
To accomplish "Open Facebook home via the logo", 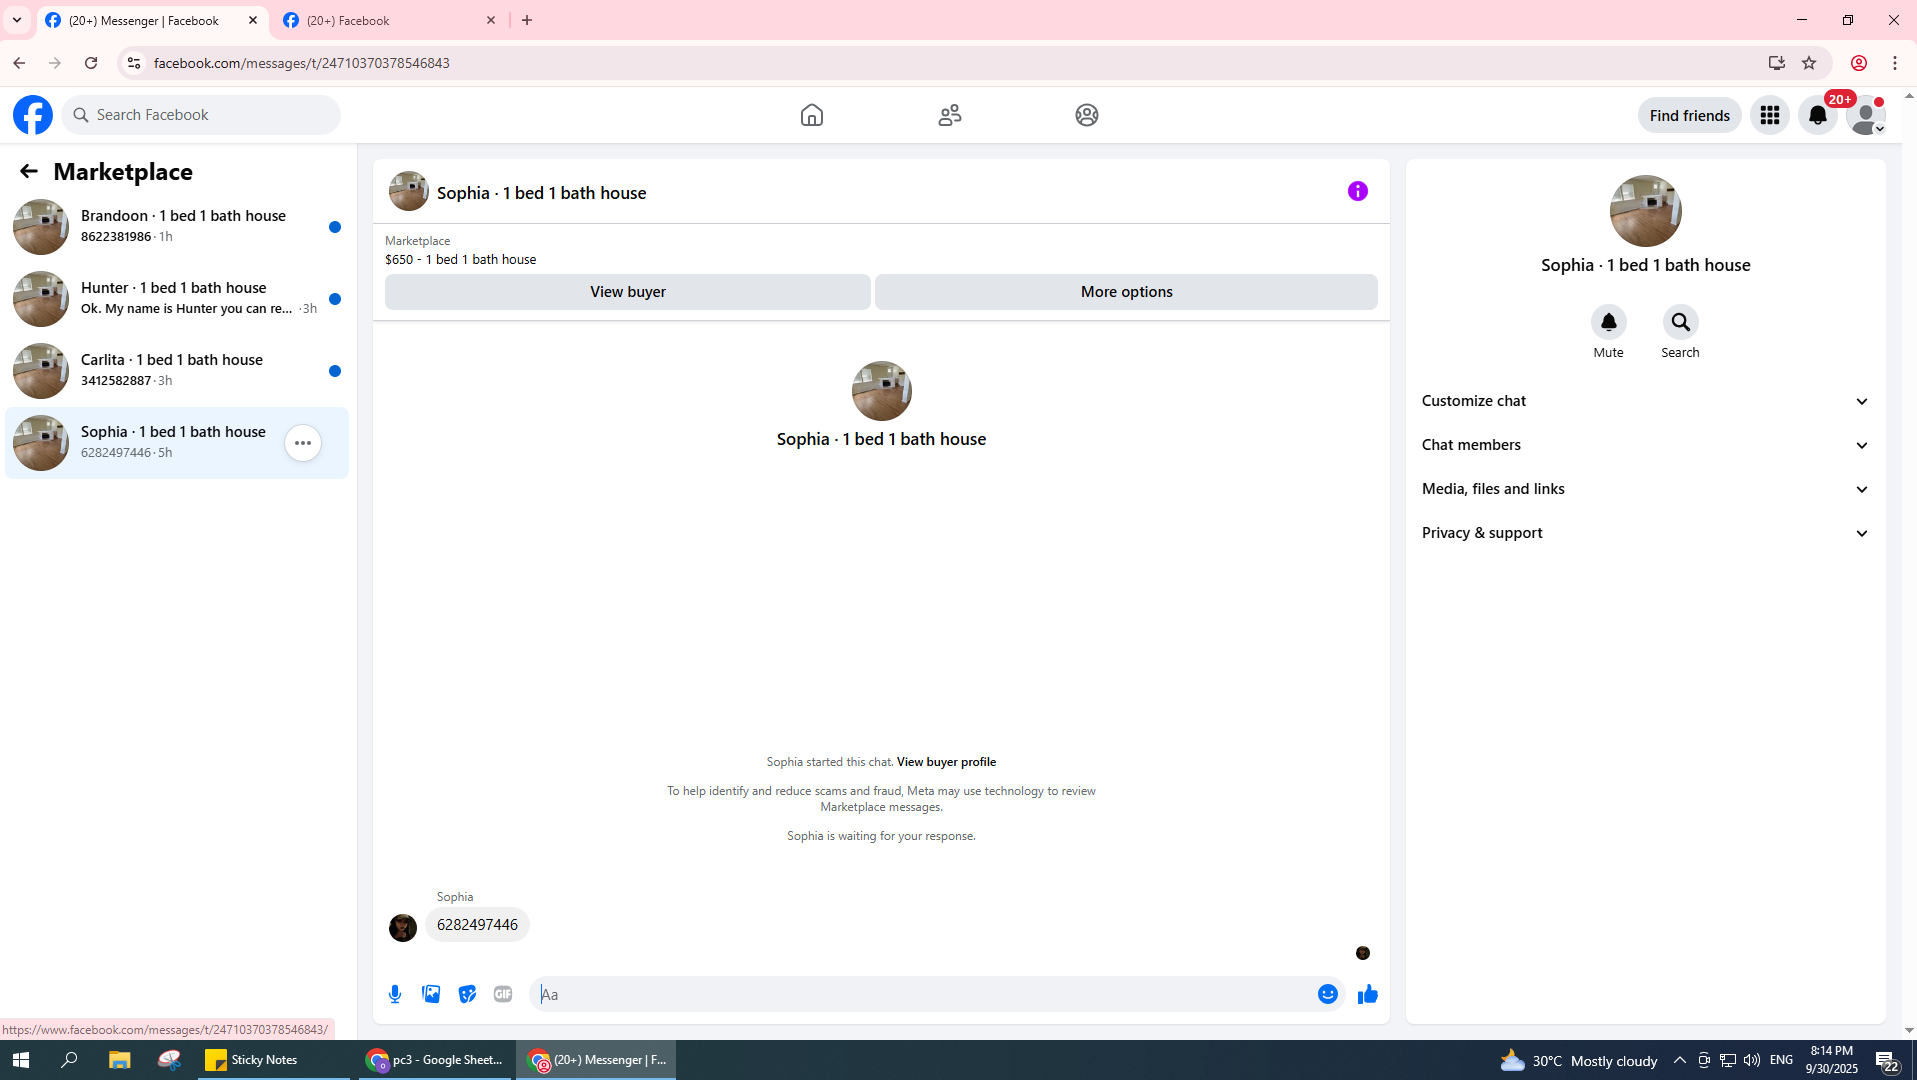I will click(33, 115).
